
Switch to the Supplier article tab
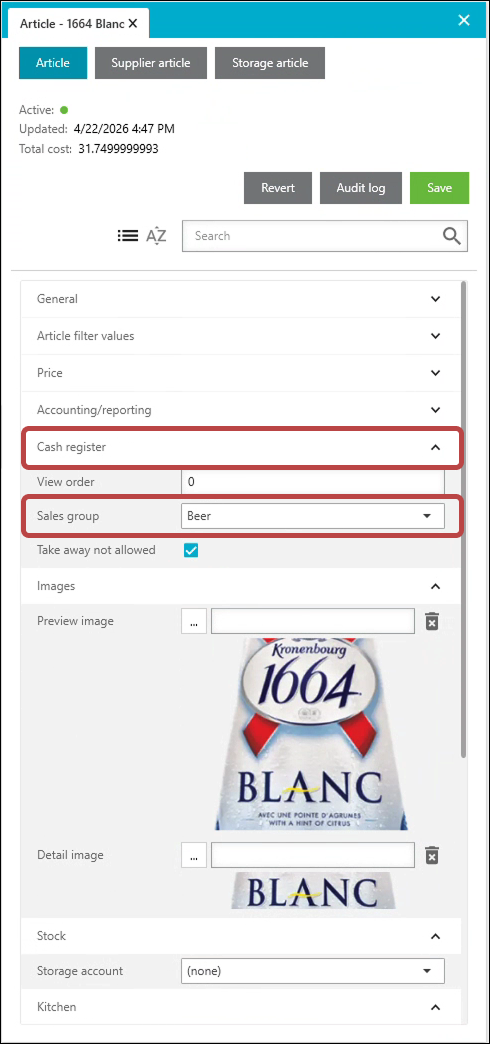click(x=151, y=63)
